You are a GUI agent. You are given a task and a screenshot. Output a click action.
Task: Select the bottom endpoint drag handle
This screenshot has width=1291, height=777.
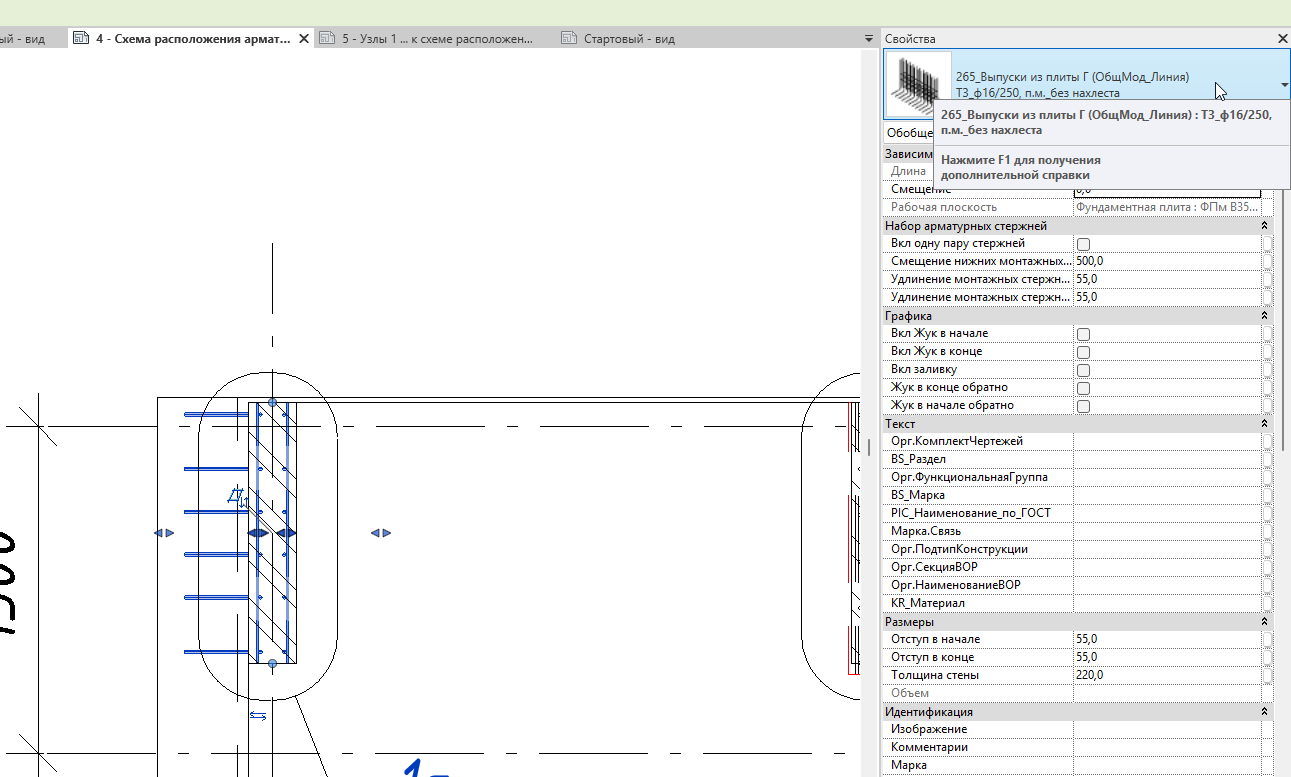point(272,663)
